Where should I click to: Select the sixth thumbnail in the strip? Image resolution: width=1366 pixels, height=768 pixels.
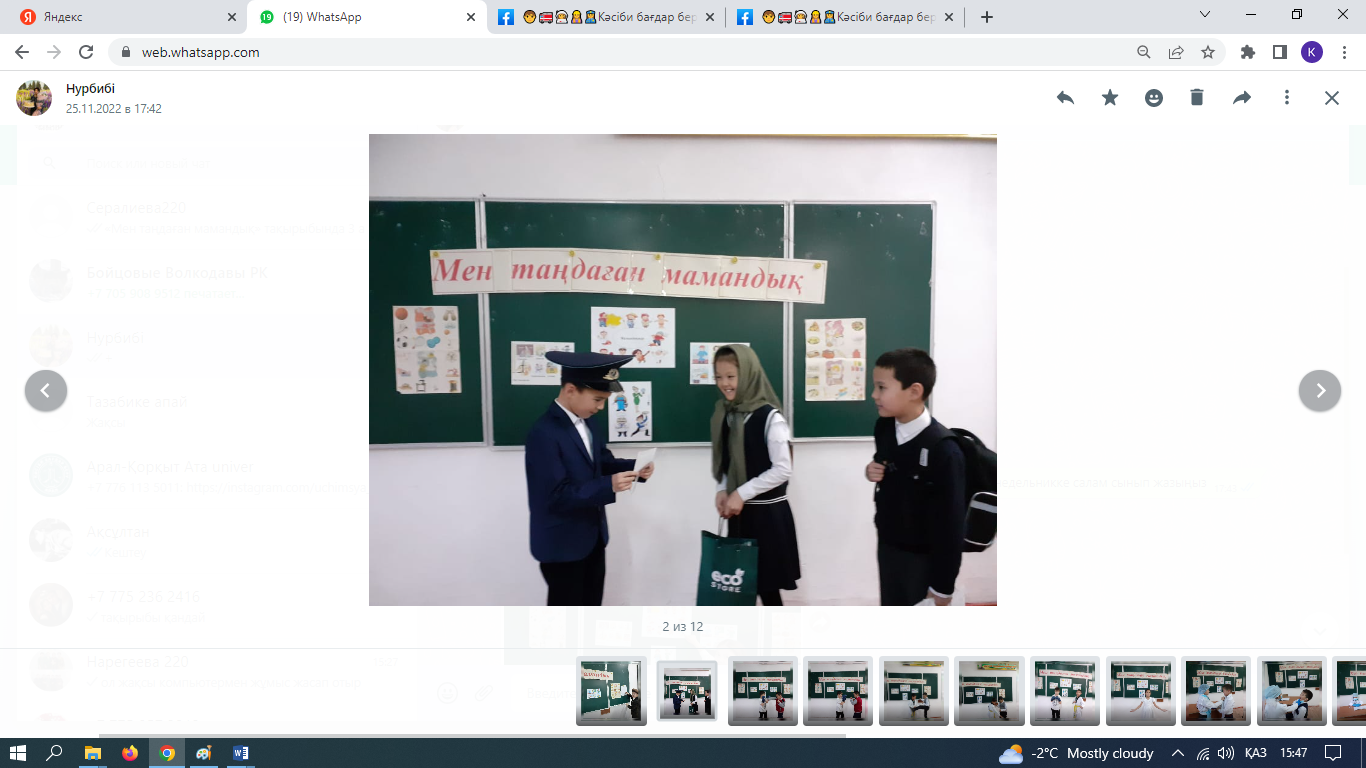(990, 691)
